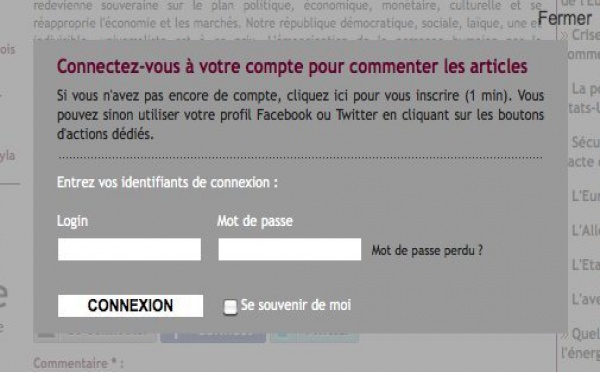
Task: Click the blue Facebook button behind the popup
Action: 213,337
